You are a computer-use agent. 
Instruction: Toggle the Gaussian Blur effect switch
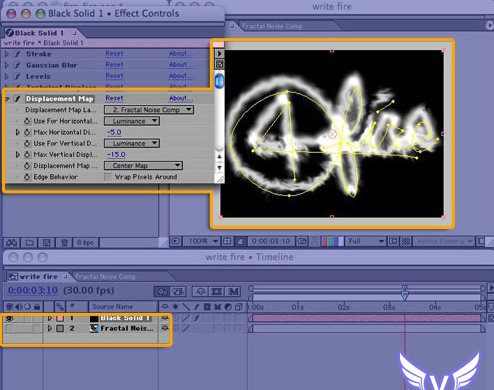[x=17, y=65]
